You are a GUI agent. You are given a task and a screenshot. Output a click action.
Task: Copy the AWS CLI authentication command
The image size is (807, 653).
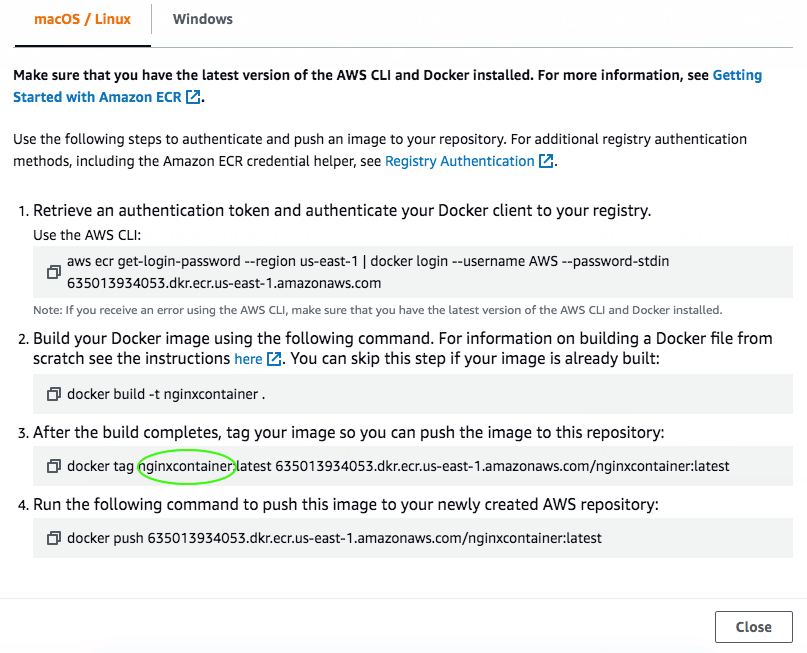54,270
